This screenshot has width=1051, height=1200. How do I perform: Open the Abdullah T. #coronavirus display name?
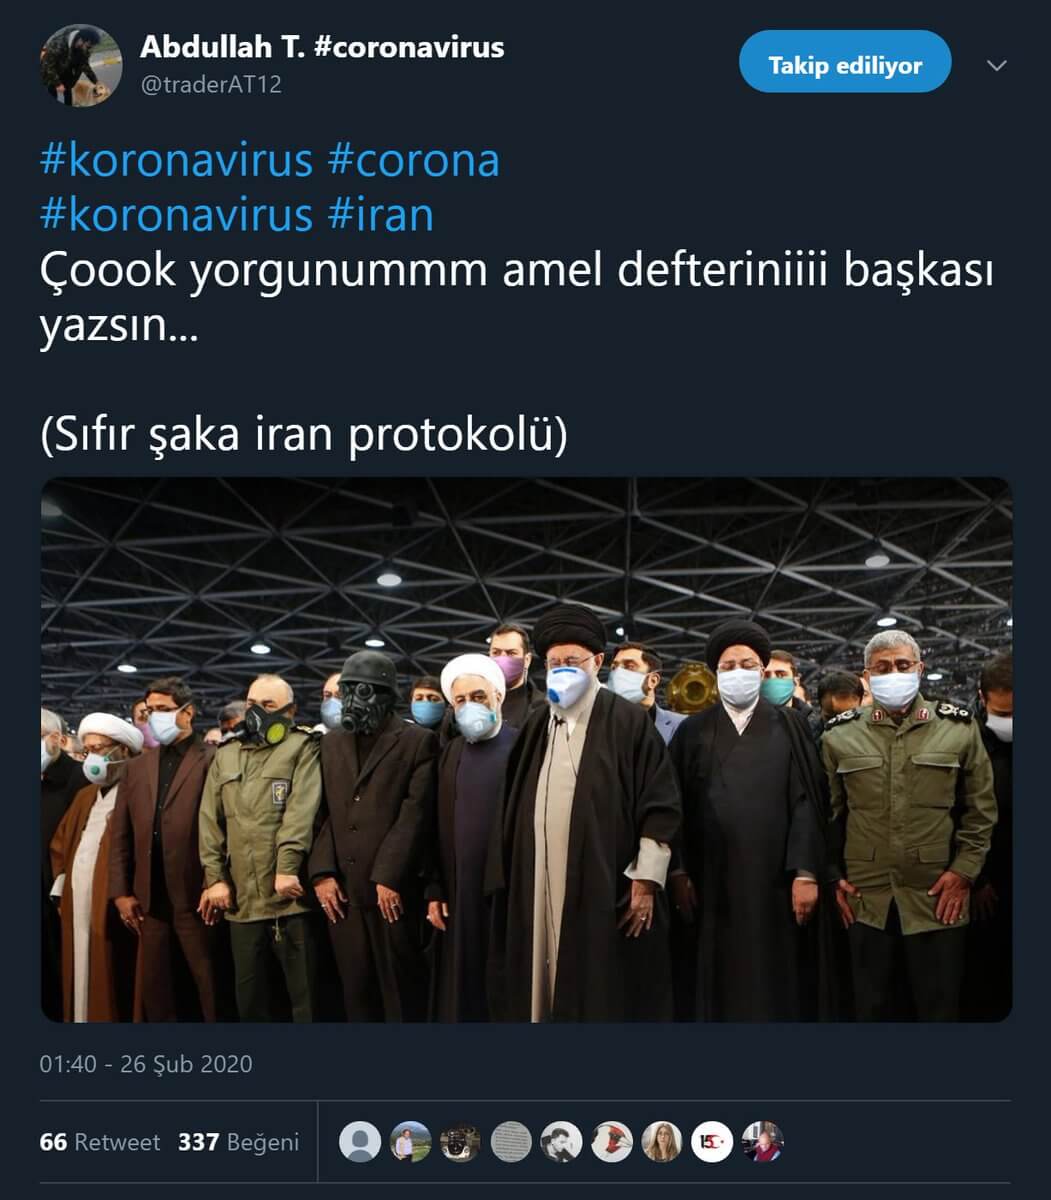322,46
